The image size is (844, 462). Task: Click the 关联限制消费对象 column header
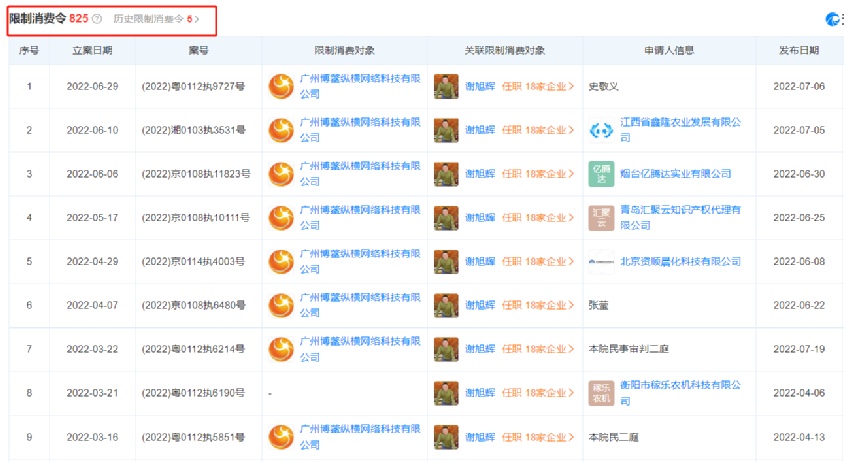505,50
